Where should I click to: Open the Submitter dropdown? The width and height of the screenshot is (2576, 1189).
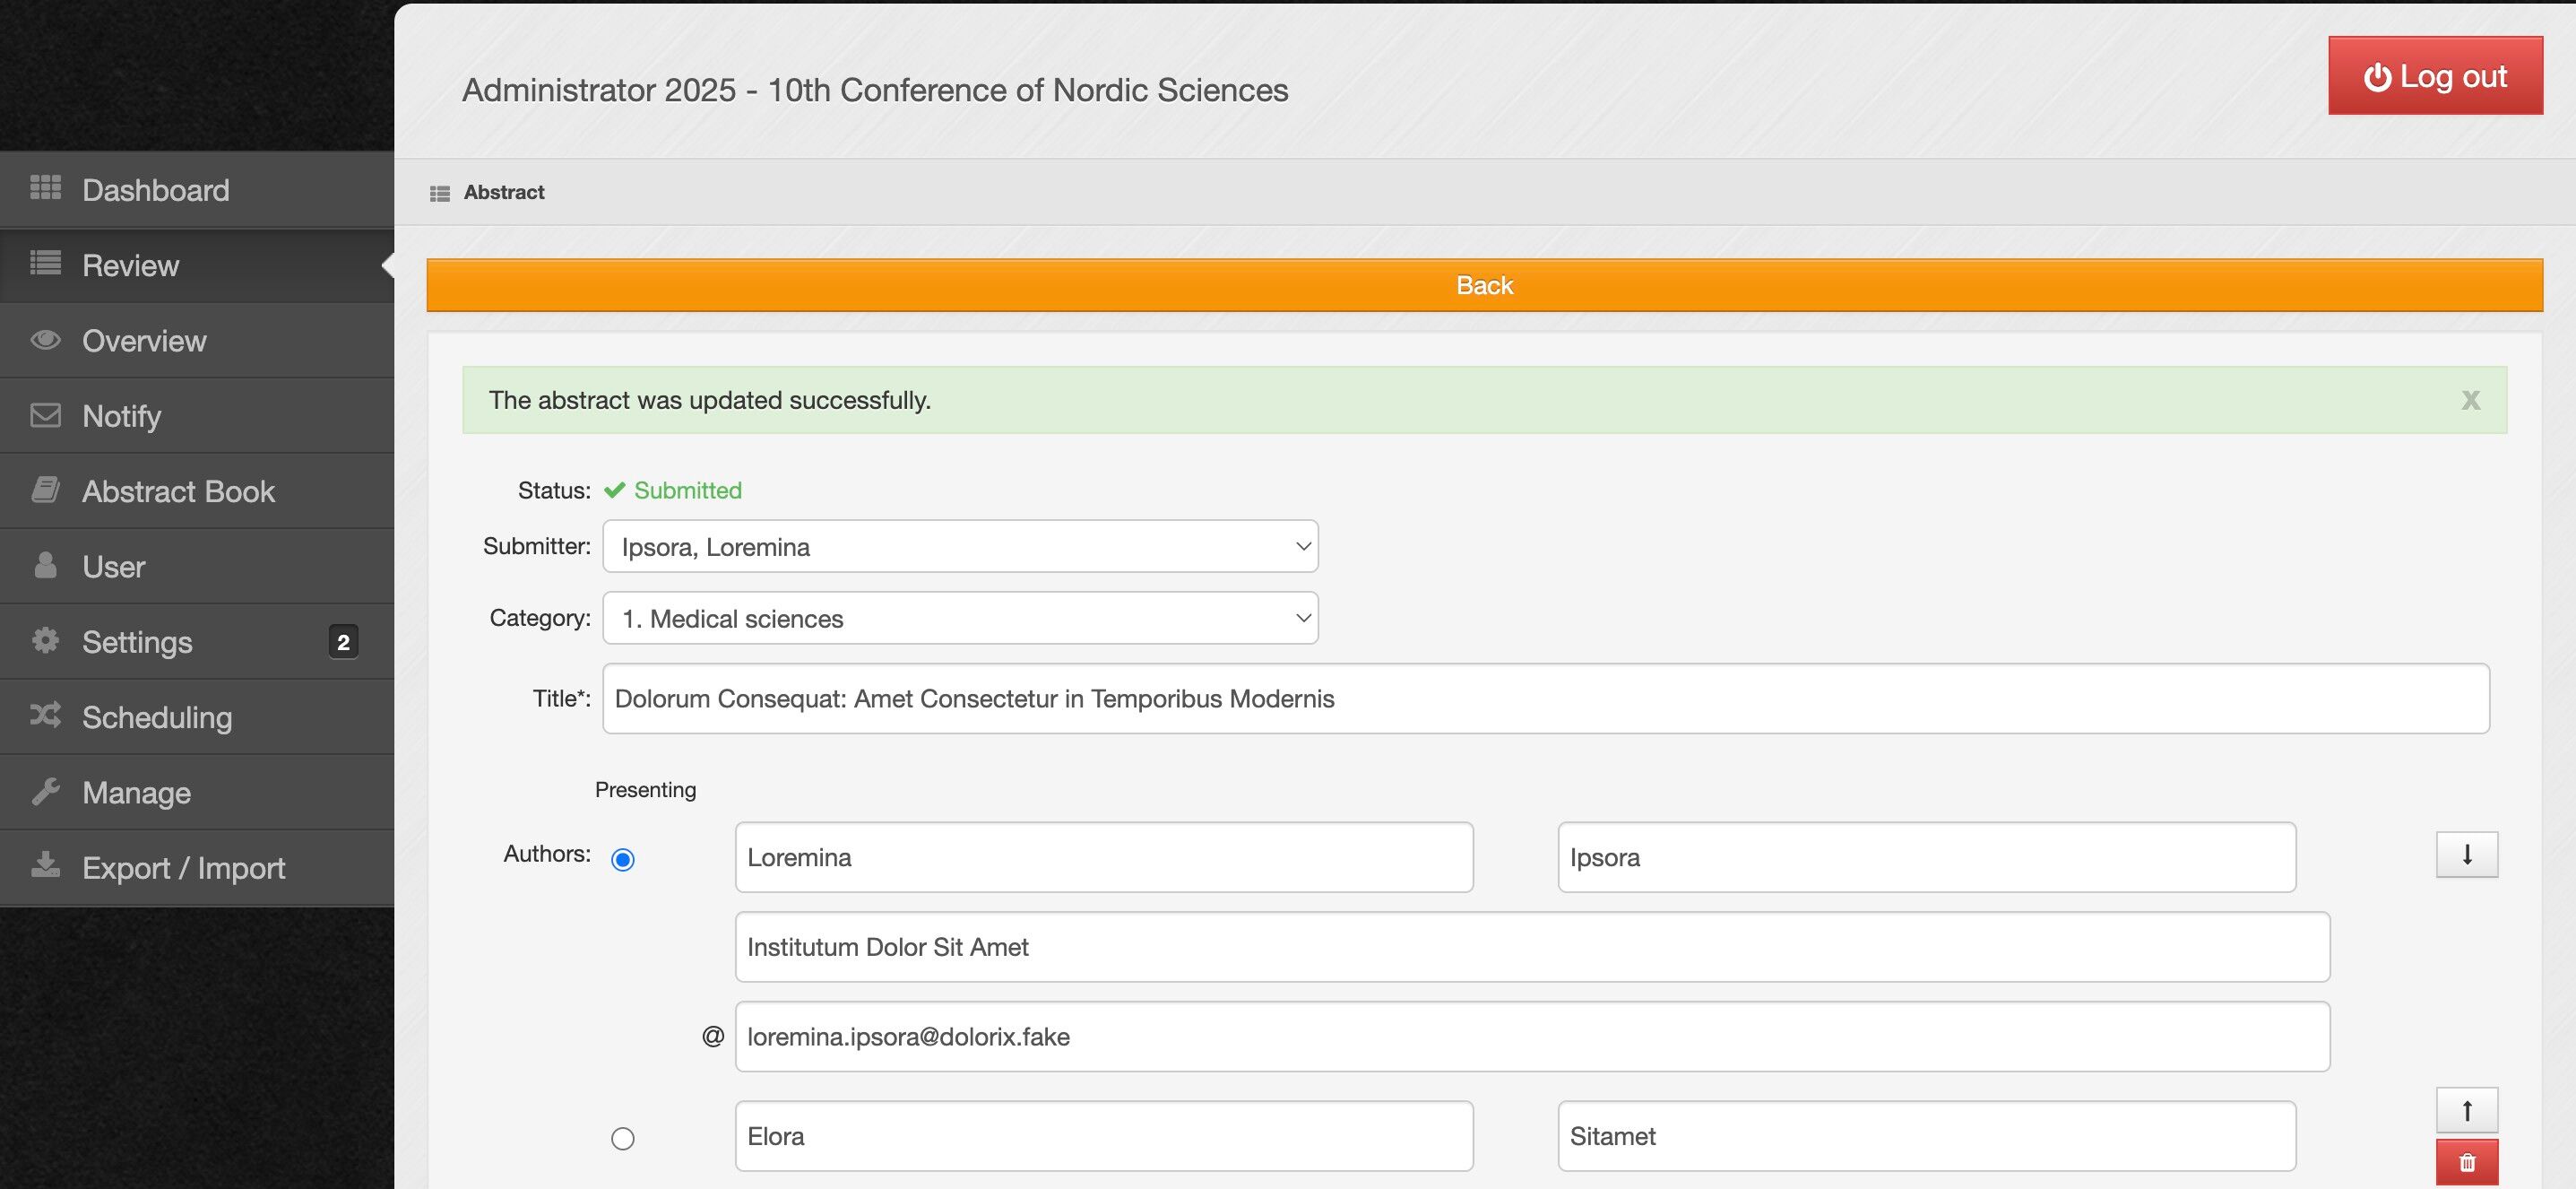(x=959, y=547)
